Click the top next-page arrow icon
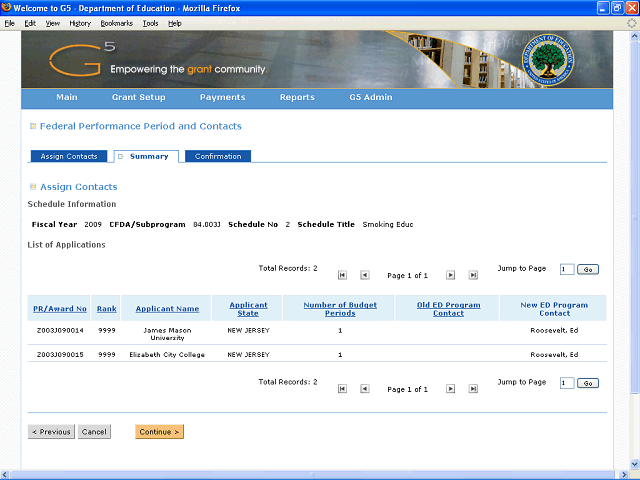 (450, 274)
